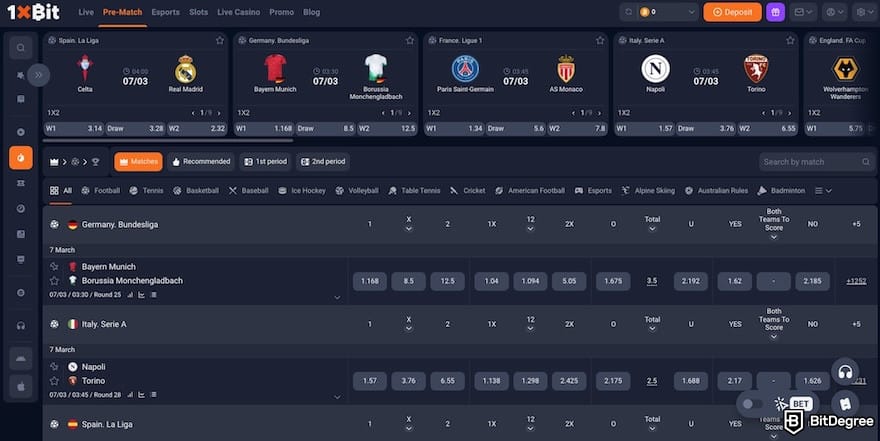The width and height of the screenshot is (880, 441).
Task: Star Torino as favorite
Action: 54,380
